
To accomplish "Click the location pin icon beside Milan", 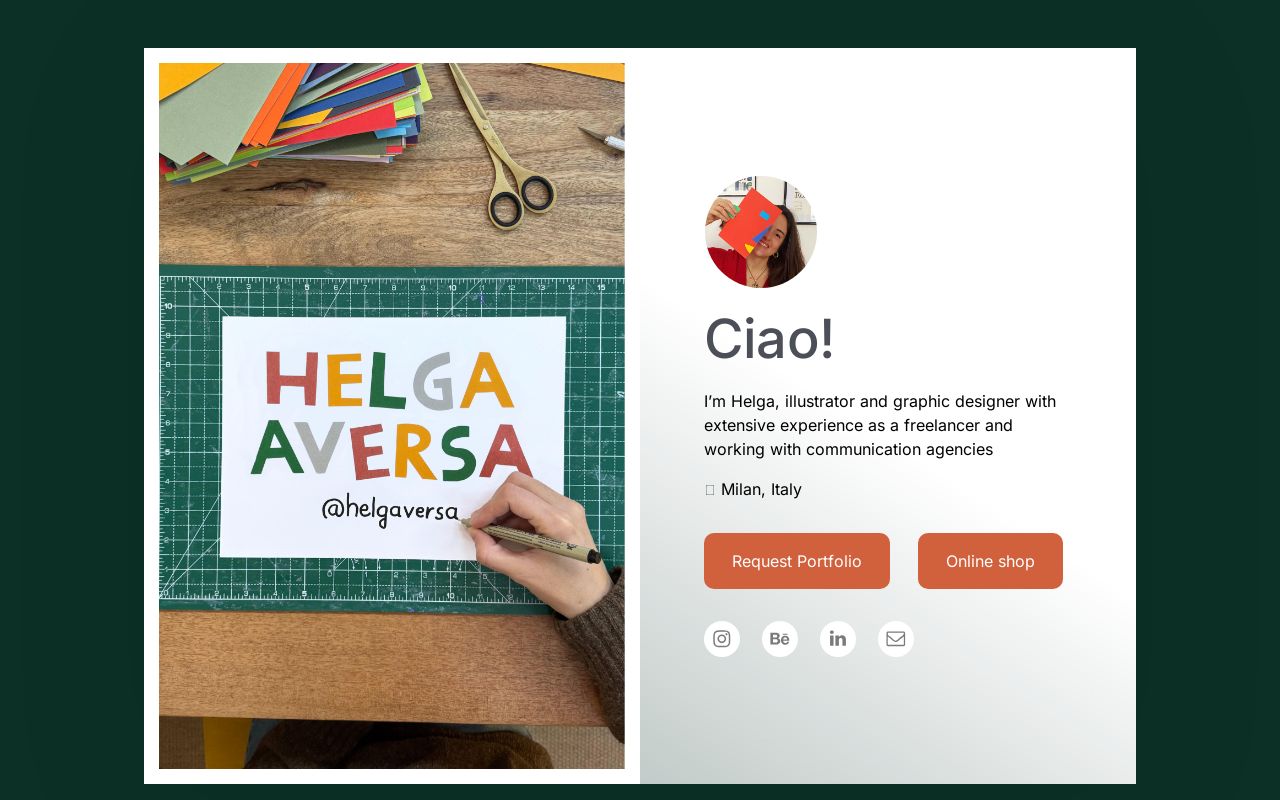I will tap(710, 490).
